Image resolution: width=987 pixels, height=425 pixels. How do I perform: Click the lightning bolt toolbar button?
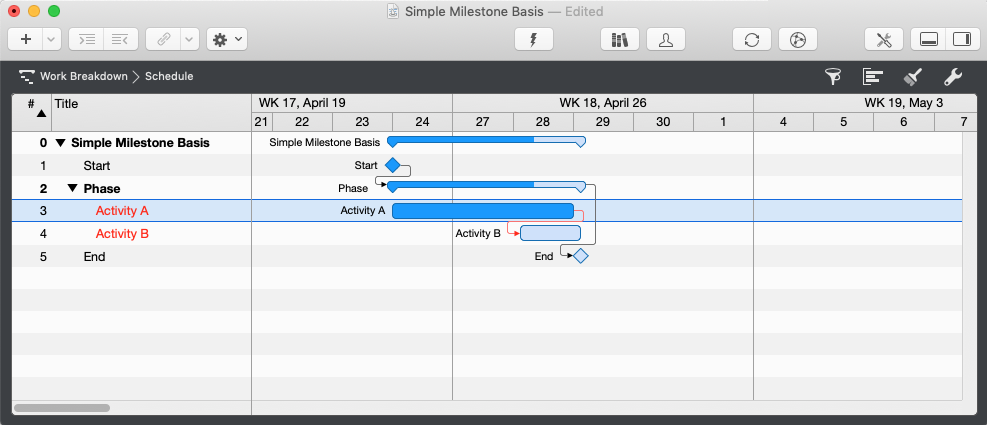[534, 39]
